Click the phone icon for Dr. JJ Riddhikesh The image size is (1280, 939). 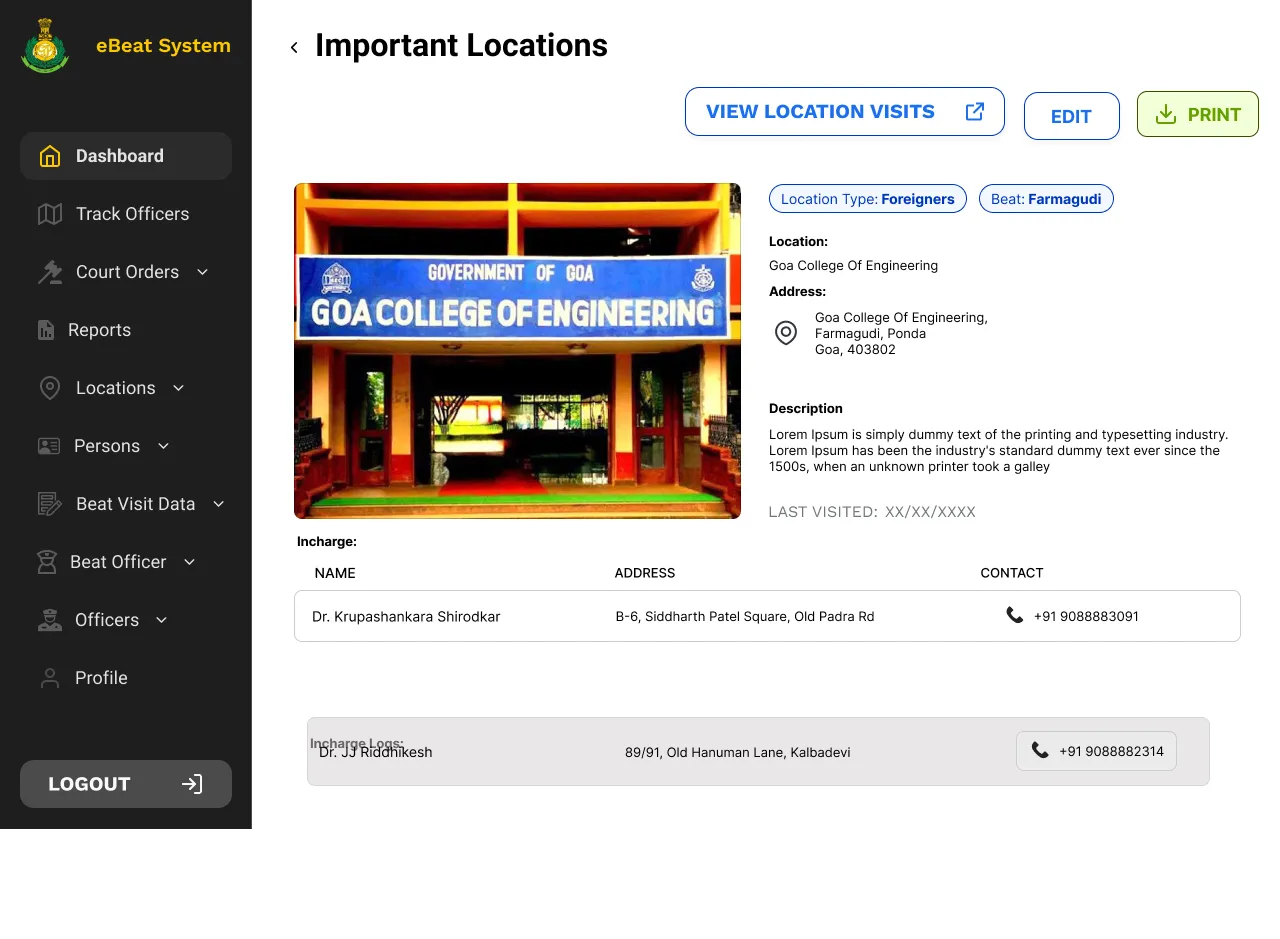click(1040, 750)
